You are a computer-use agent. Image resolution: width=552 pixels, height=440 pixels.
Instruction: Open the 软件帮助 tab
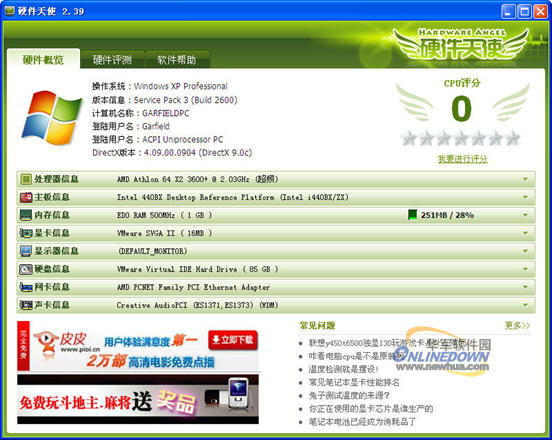pos(177,60)
